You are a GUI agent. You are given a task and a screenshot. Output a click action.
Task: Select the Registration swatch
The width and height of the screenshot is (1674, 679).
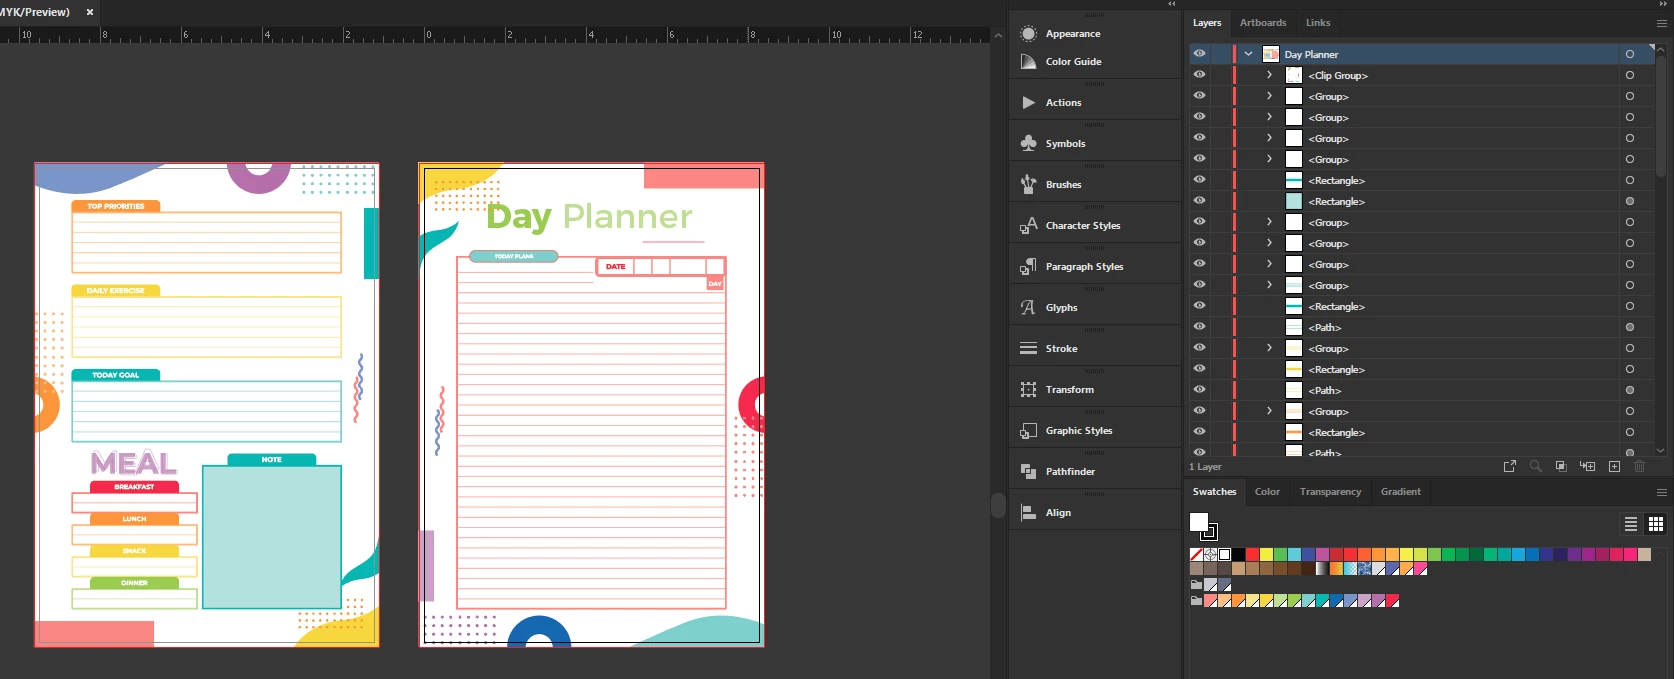click(x=1210, y=554)
